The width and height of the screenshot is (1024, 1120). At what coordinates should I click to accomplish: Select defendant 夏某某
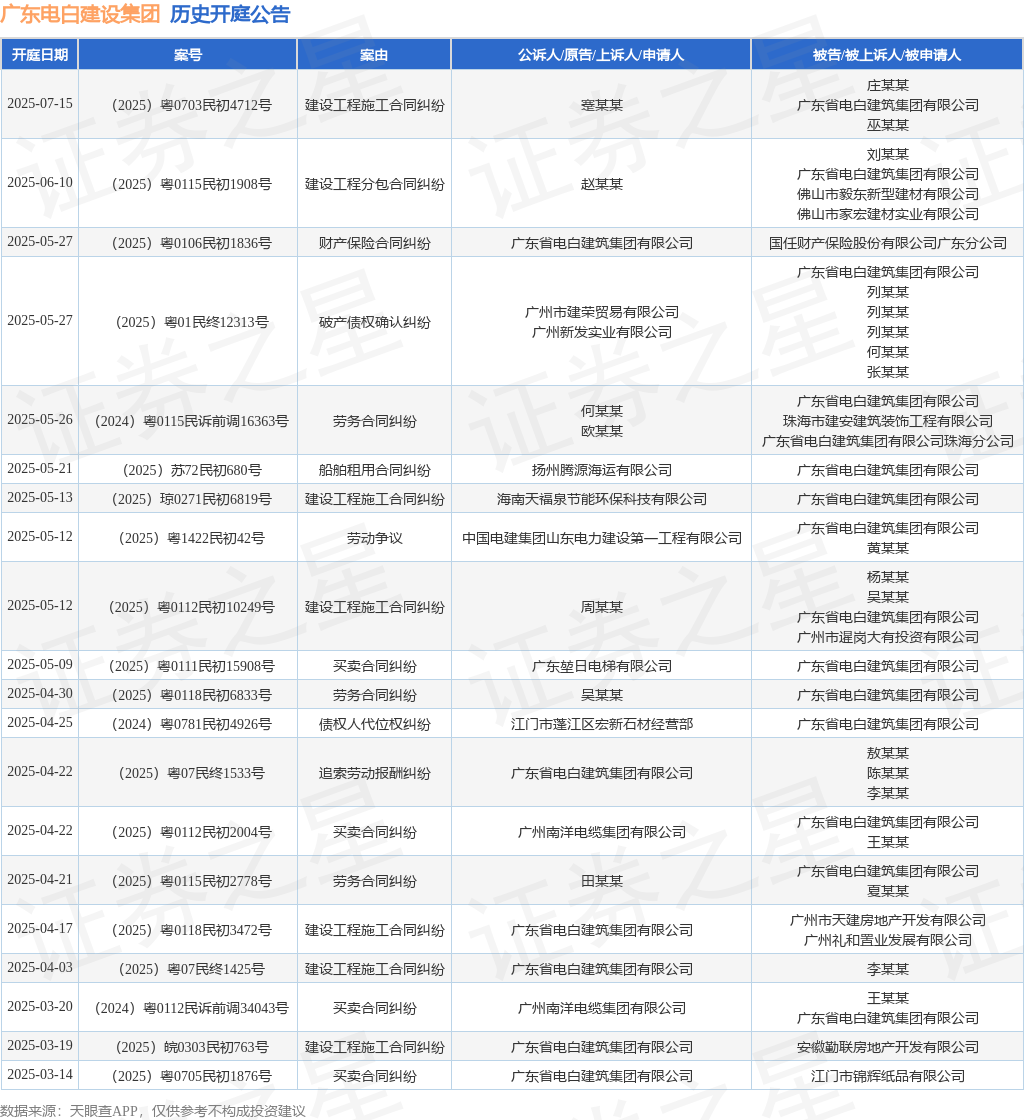pyautogui.click(x=888, y=891)
